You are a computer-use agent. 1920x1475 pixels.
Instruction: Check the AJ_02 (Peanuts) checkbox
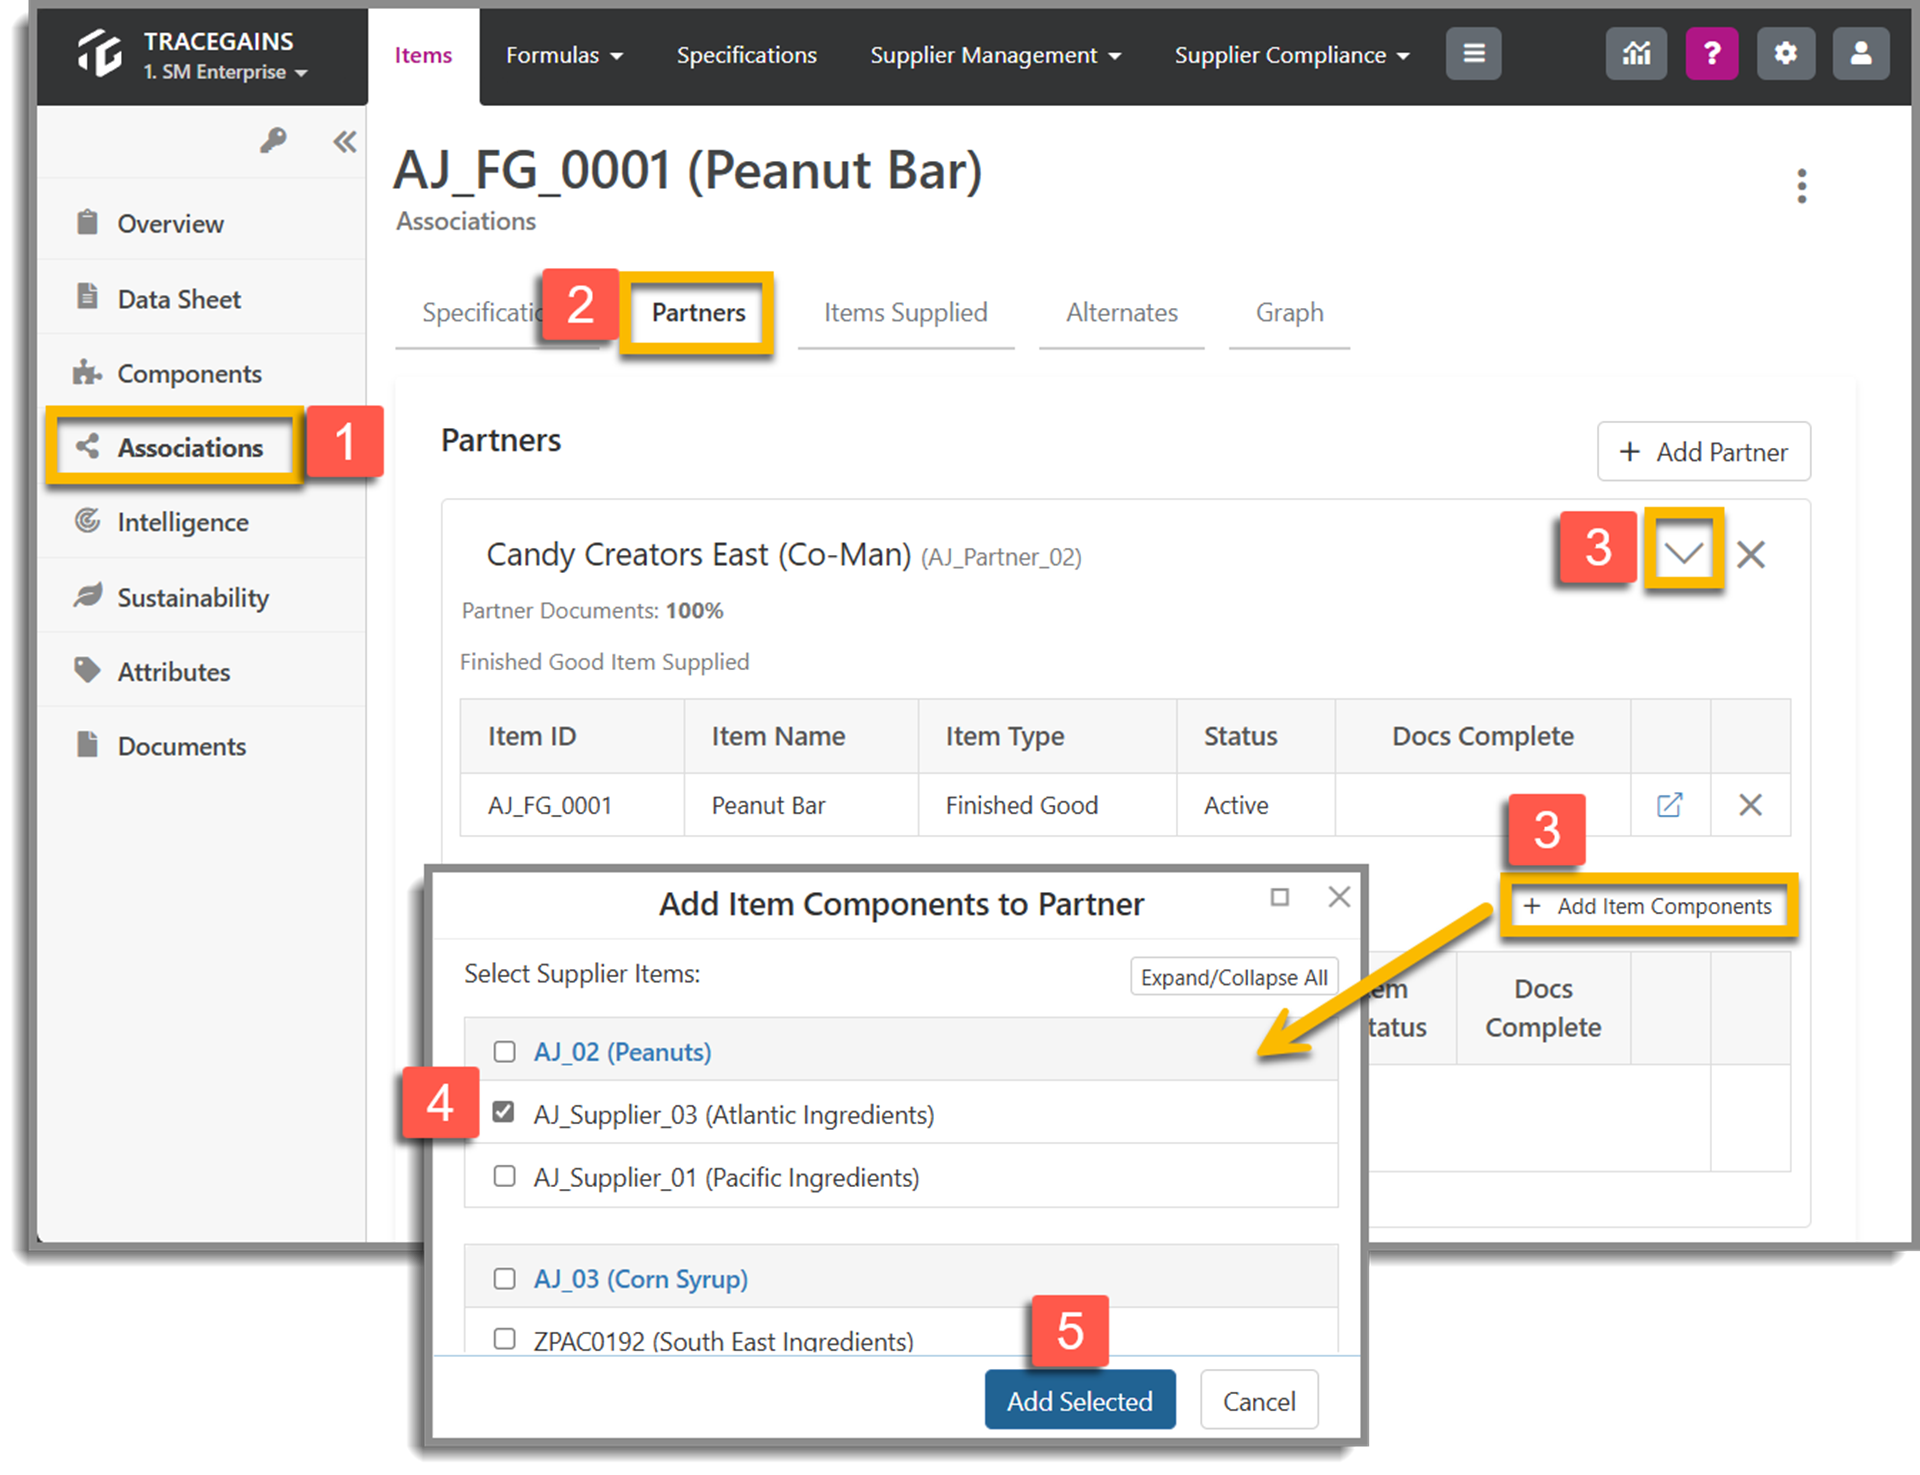(504, 1051)
